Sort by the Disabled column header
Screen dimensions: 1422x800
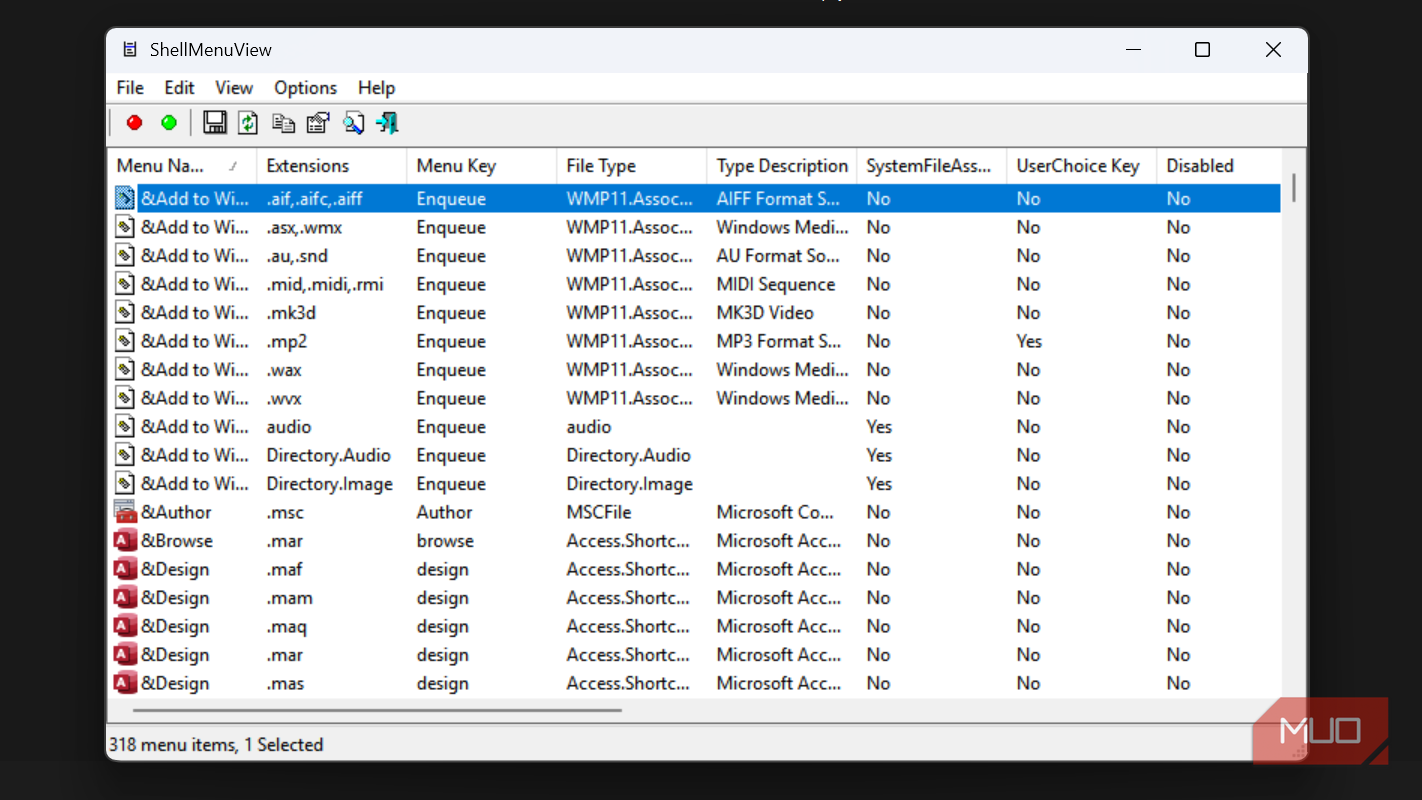(1219, 166)
